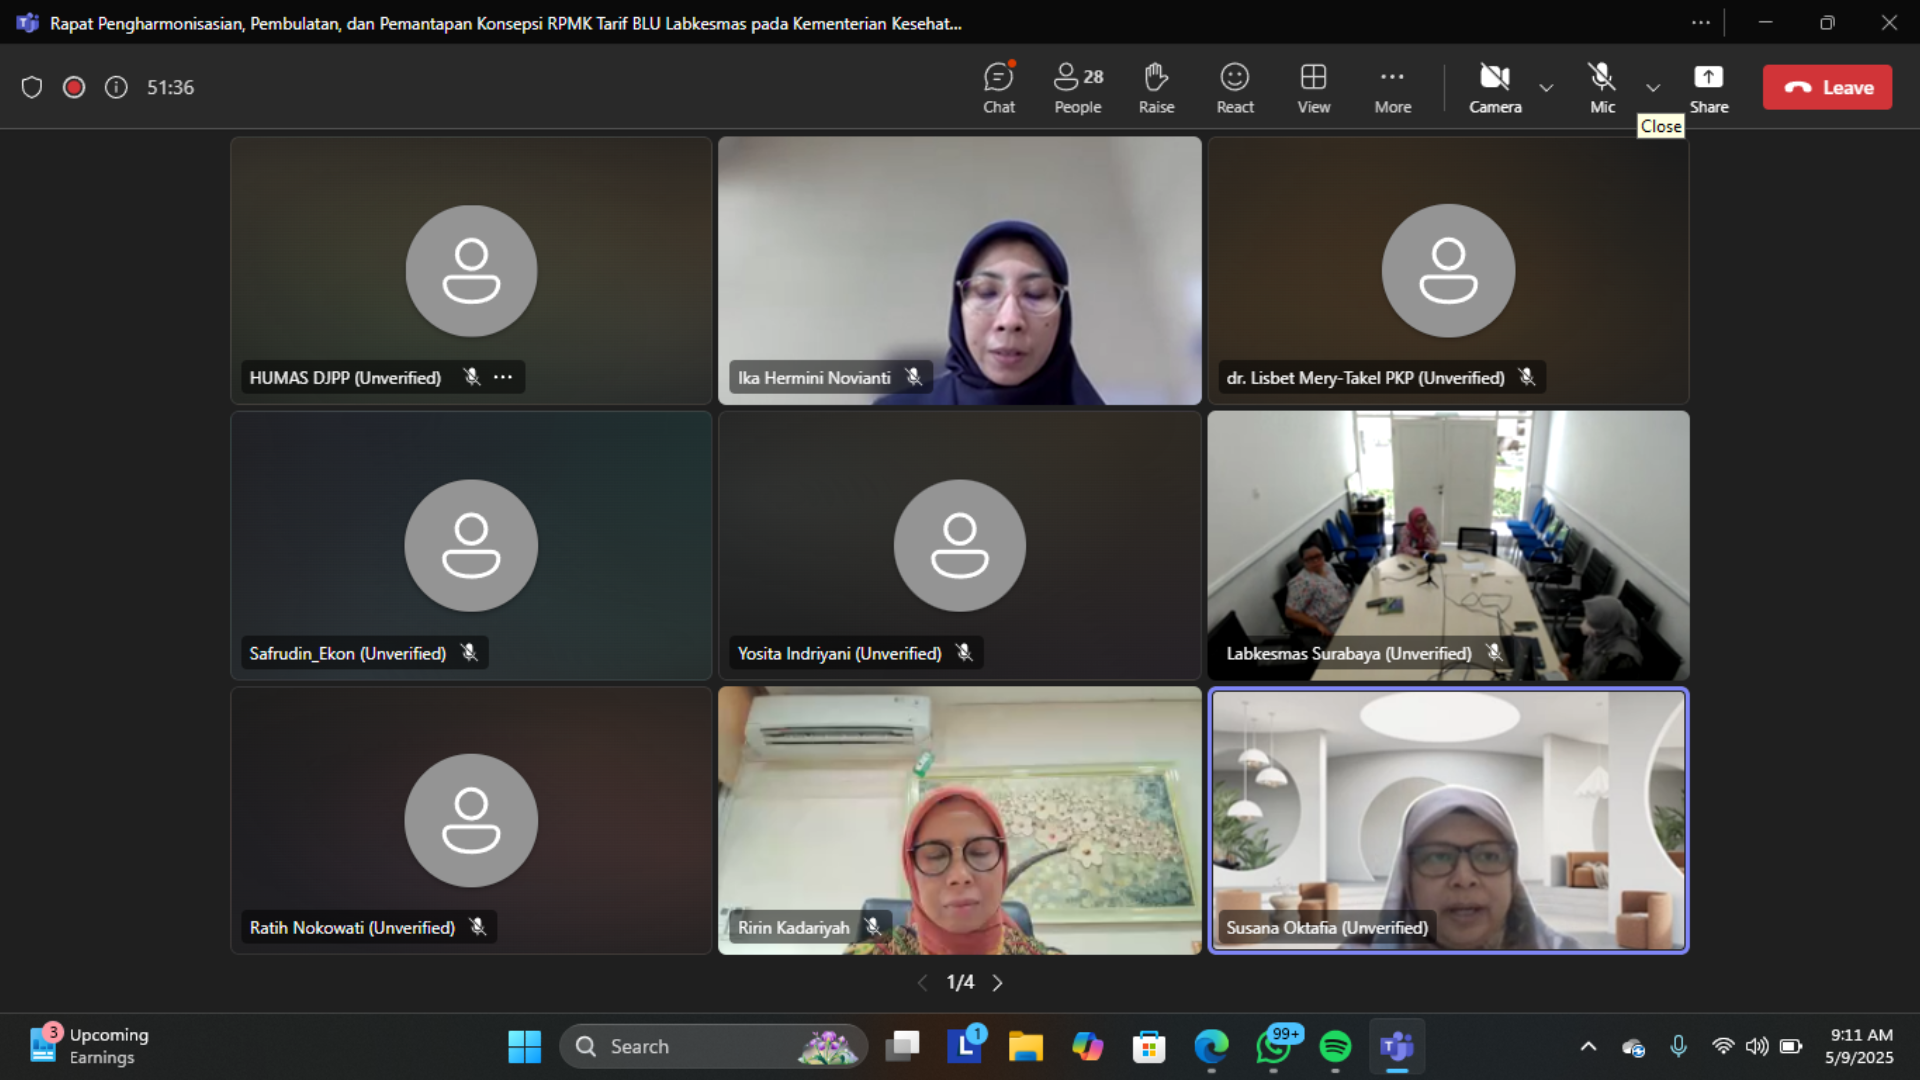Open more options on HUMAS DJPP tile
Image resolution: width=1920 pixels, height=1080 pixels.
click(x=503, y=377)
